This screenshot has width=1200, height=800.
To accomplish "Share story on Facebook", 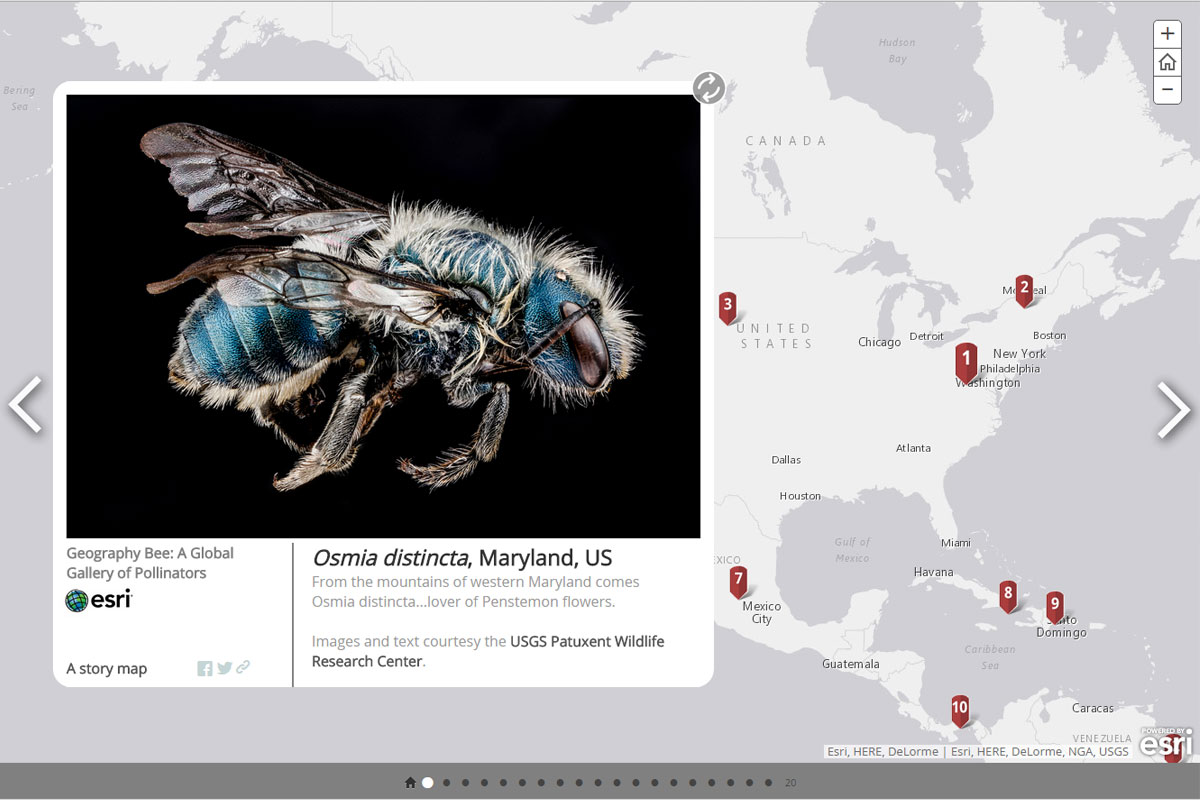I will click(204, 669).
